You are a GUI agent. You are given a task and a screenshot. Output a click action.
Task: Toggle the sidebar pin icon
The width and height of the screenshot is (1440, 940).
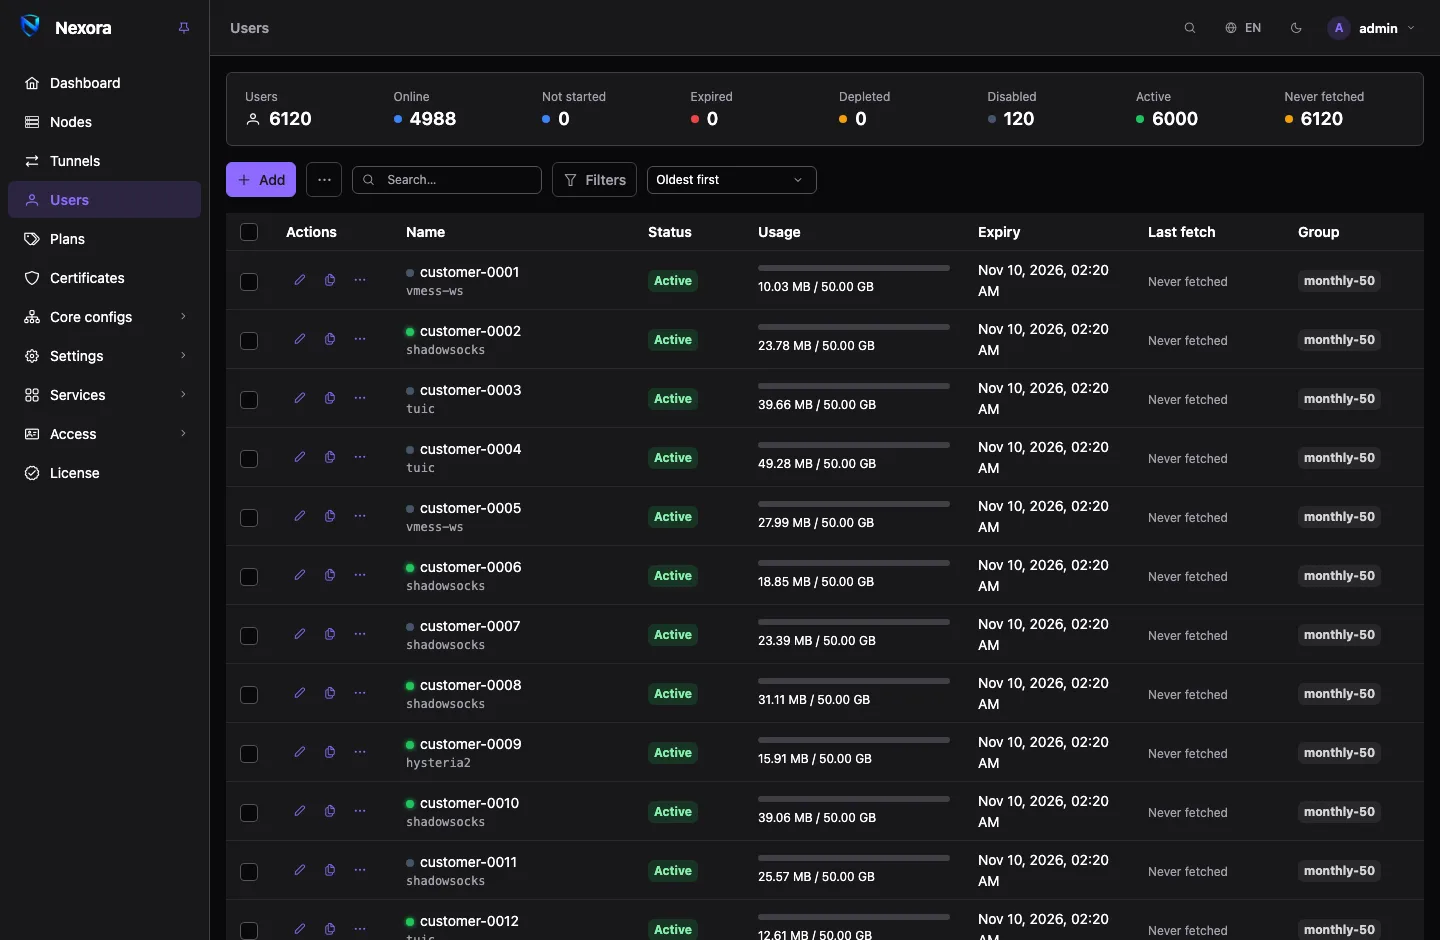184,28
